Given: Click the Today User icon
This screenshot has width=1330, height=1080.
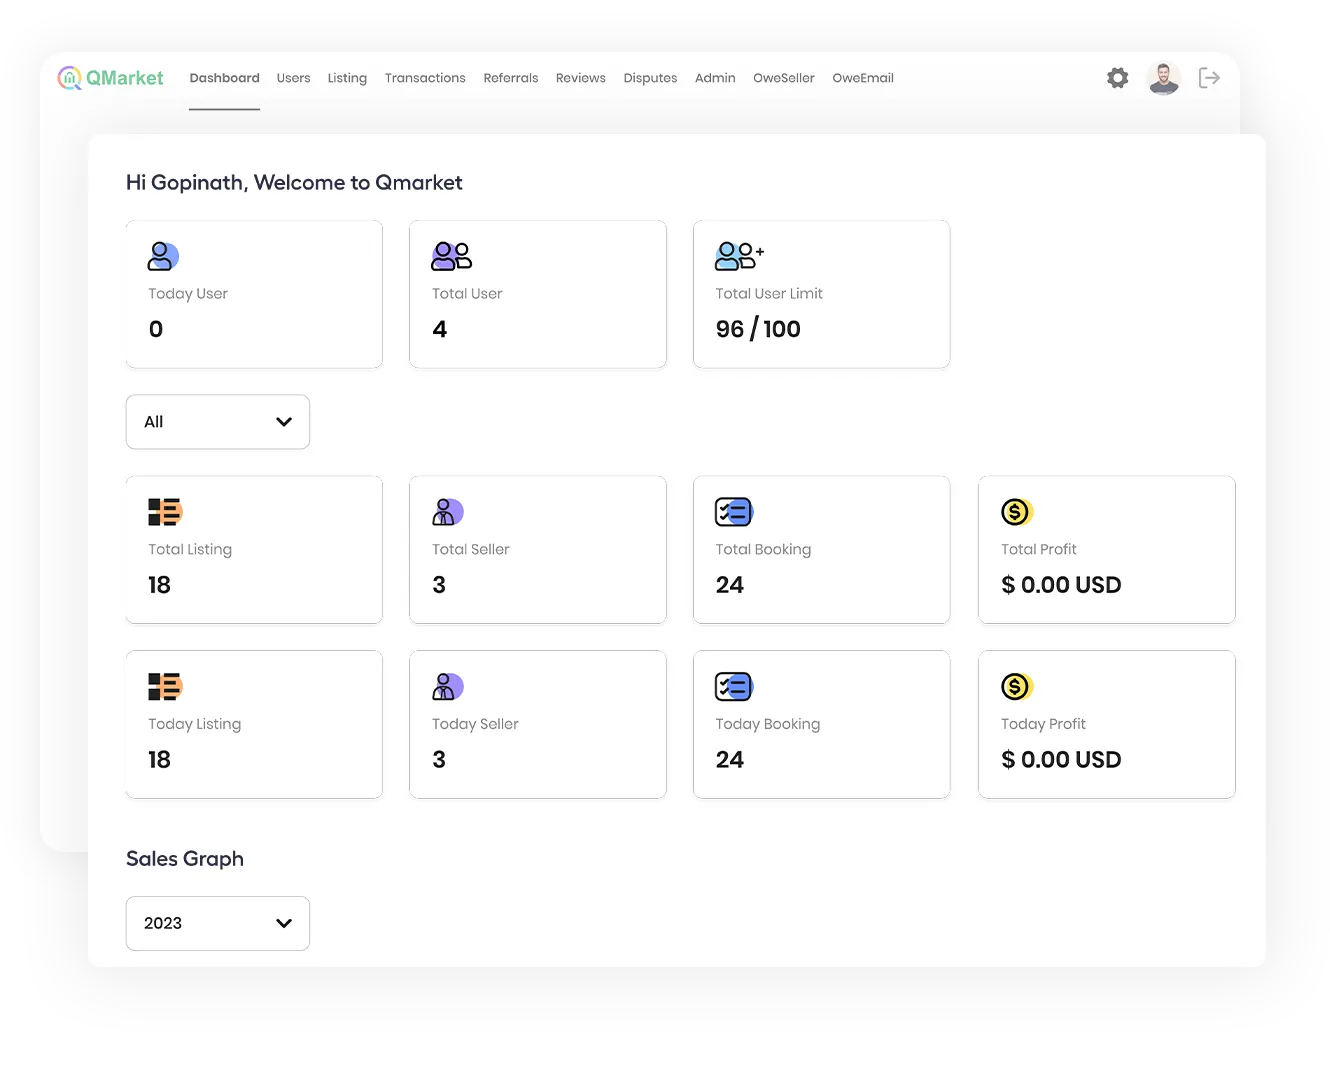Looking at the screenshot, I should [x=162, y=256].
